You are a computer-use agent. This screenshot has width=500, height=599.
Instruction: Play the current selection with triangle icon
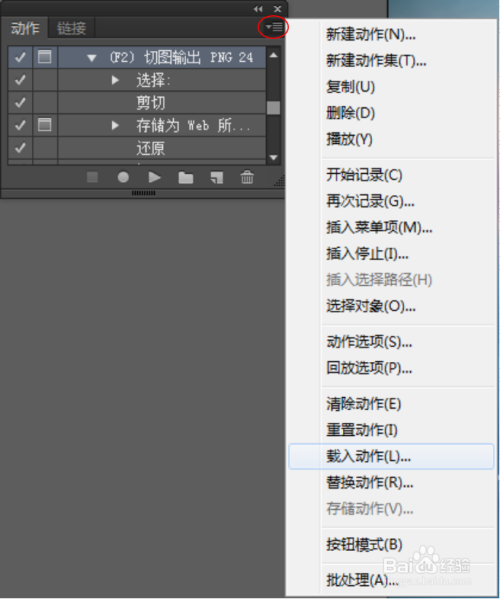pos(154,177)
